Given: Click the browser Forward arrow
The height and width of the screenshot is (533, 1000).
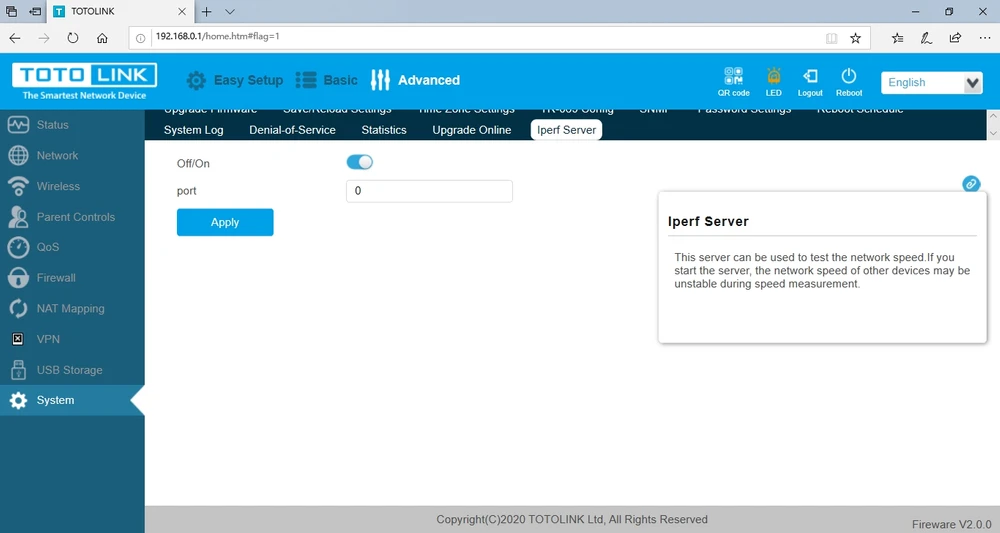Looking at the screenshot, I should pos(43,38).
